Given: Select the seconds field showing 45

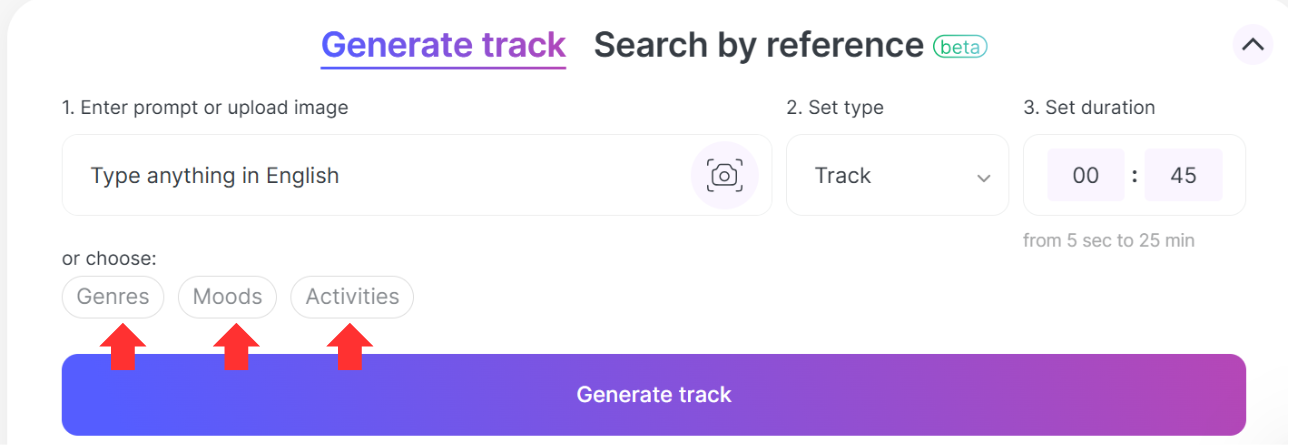Looking at the screenshot, I should coord(1183,176).
